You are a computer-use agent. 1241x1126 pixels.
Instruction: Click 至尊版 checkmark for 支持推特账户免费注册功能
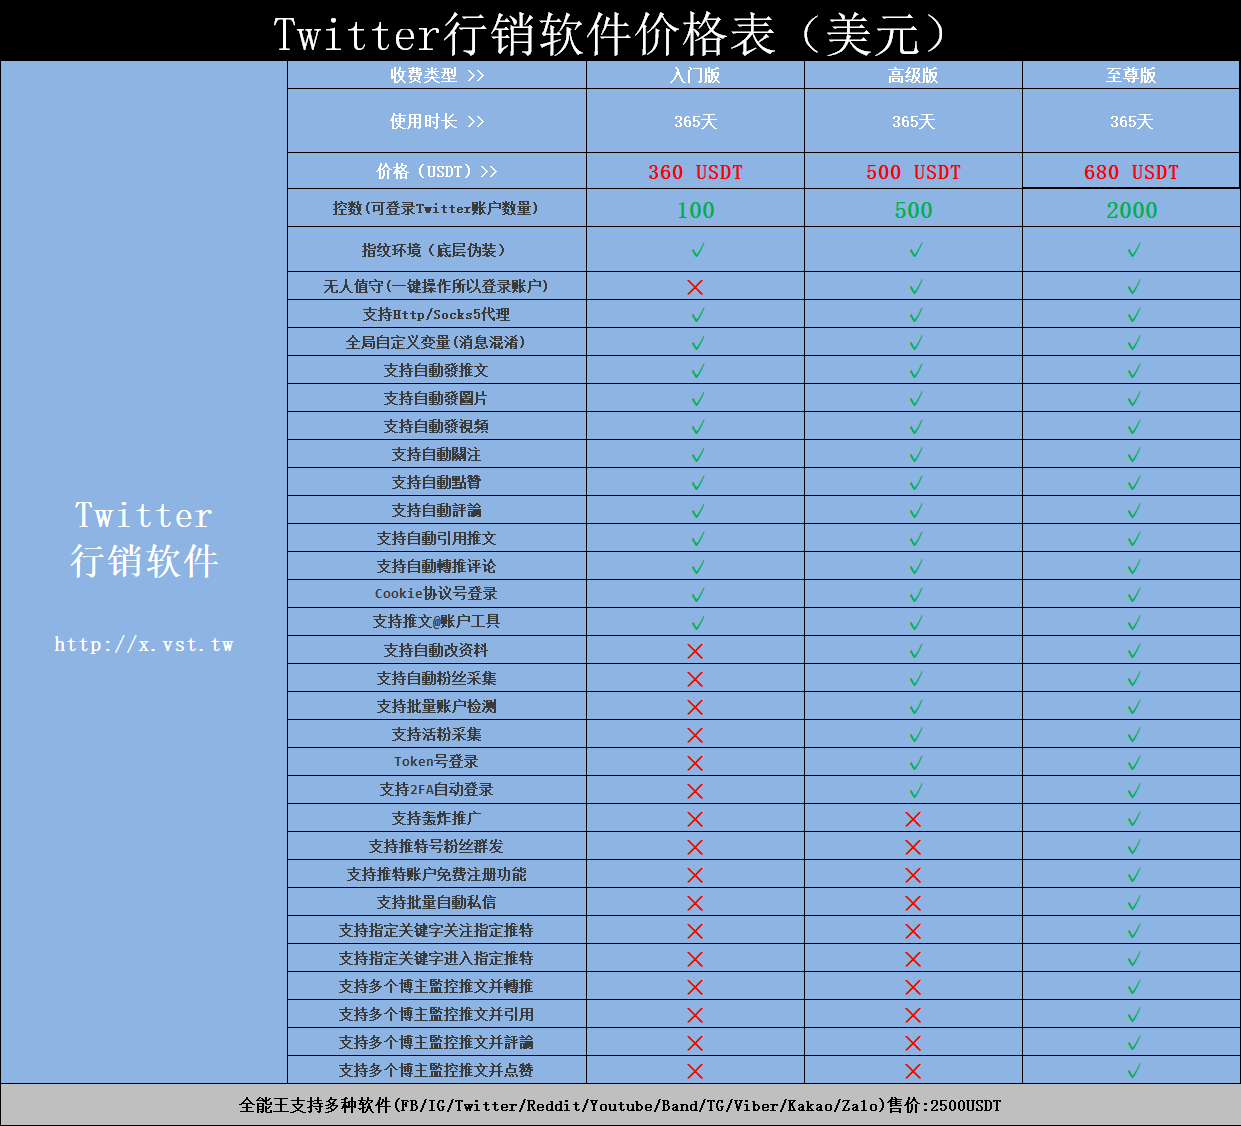(1133, 875)
